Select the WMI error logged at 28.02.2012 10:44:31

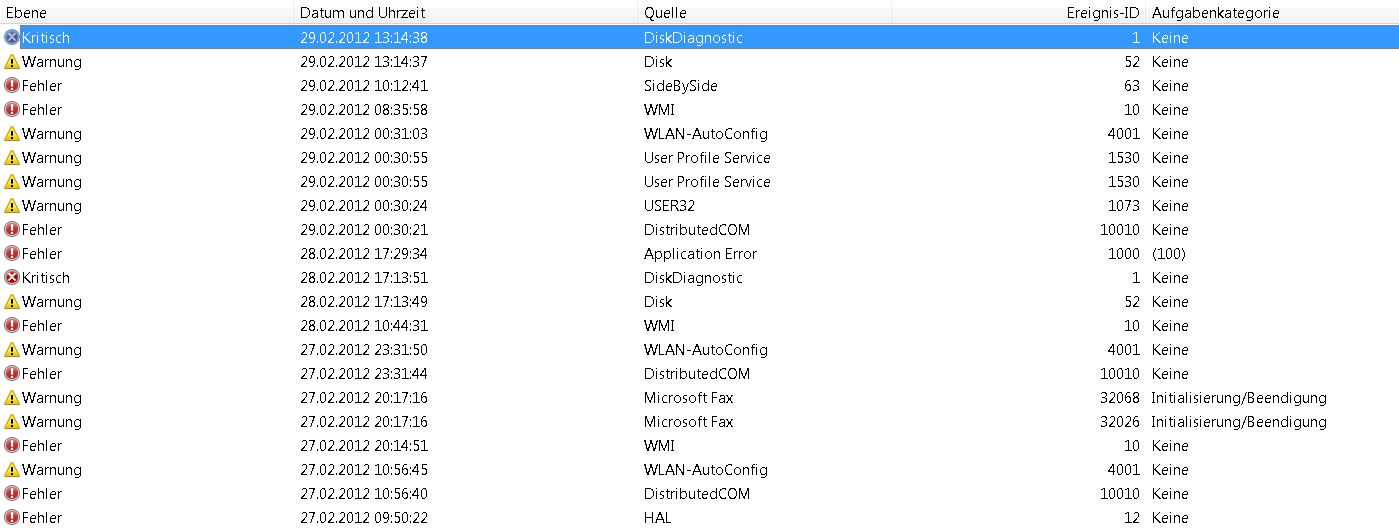659,326
